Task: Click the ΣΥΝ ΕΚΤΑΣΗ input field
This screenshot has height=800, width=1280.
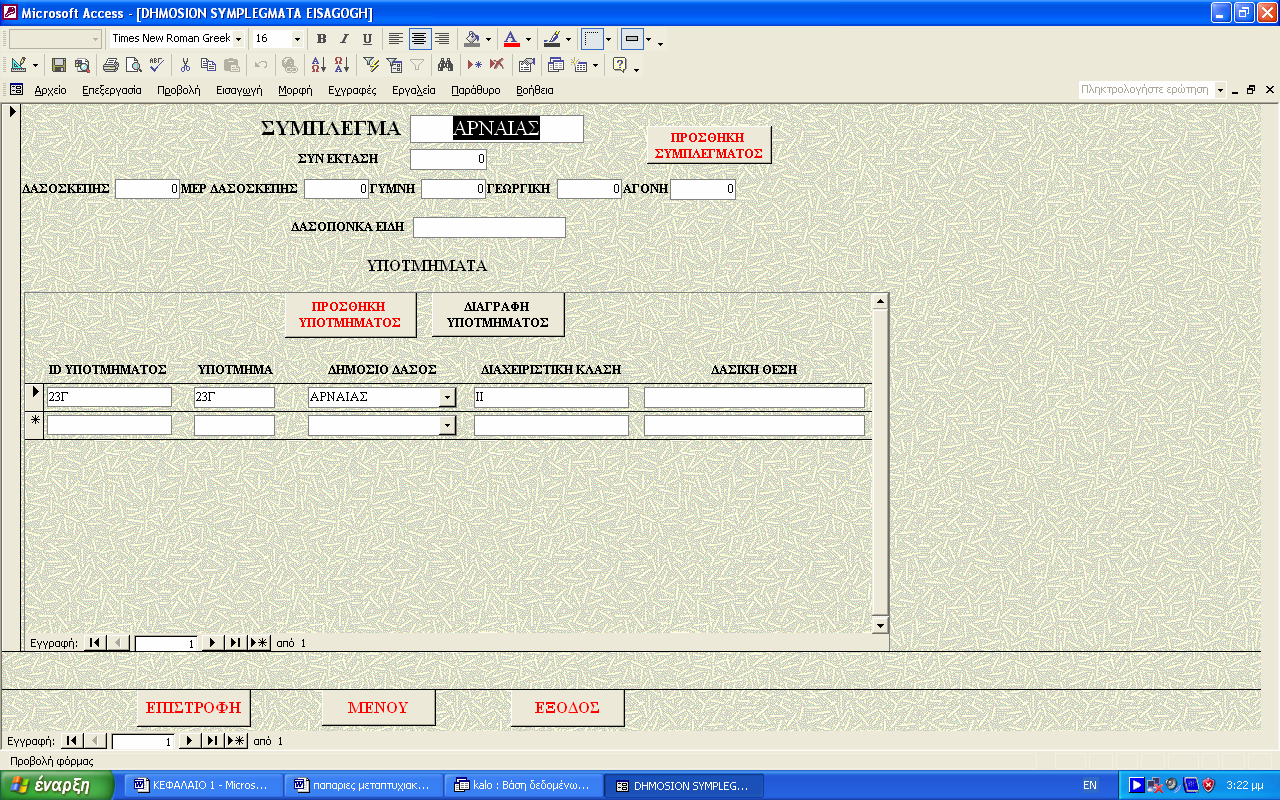Action: pyautogui.click(x=449, y=158)
